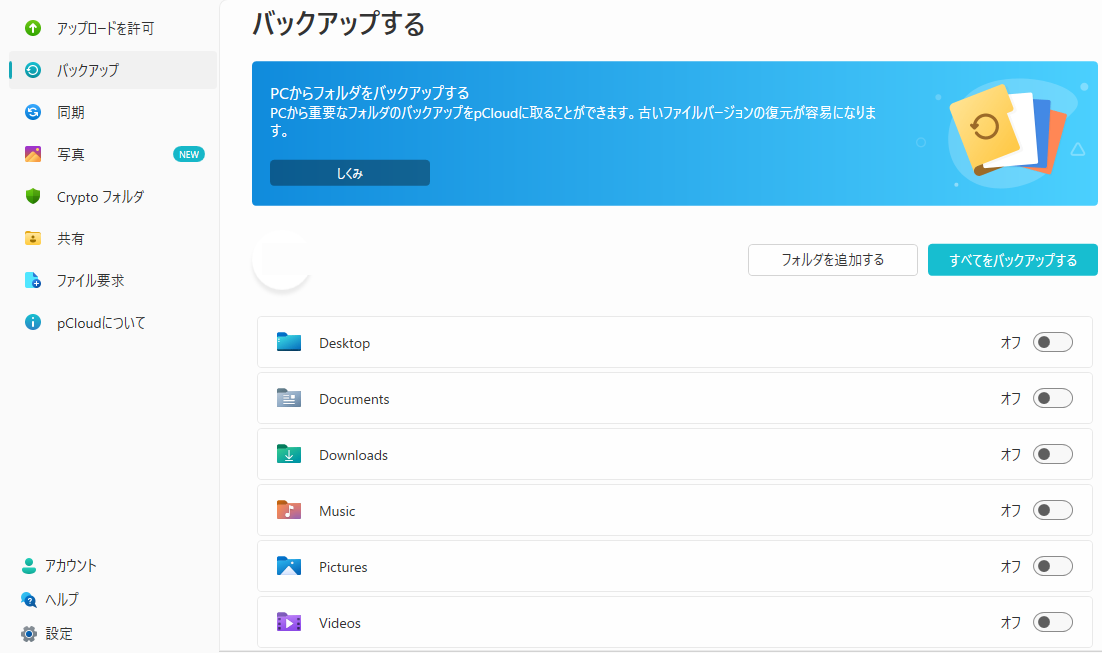
Task: Click the オフ label in the Music row
Action: (x=1011, y=511)
